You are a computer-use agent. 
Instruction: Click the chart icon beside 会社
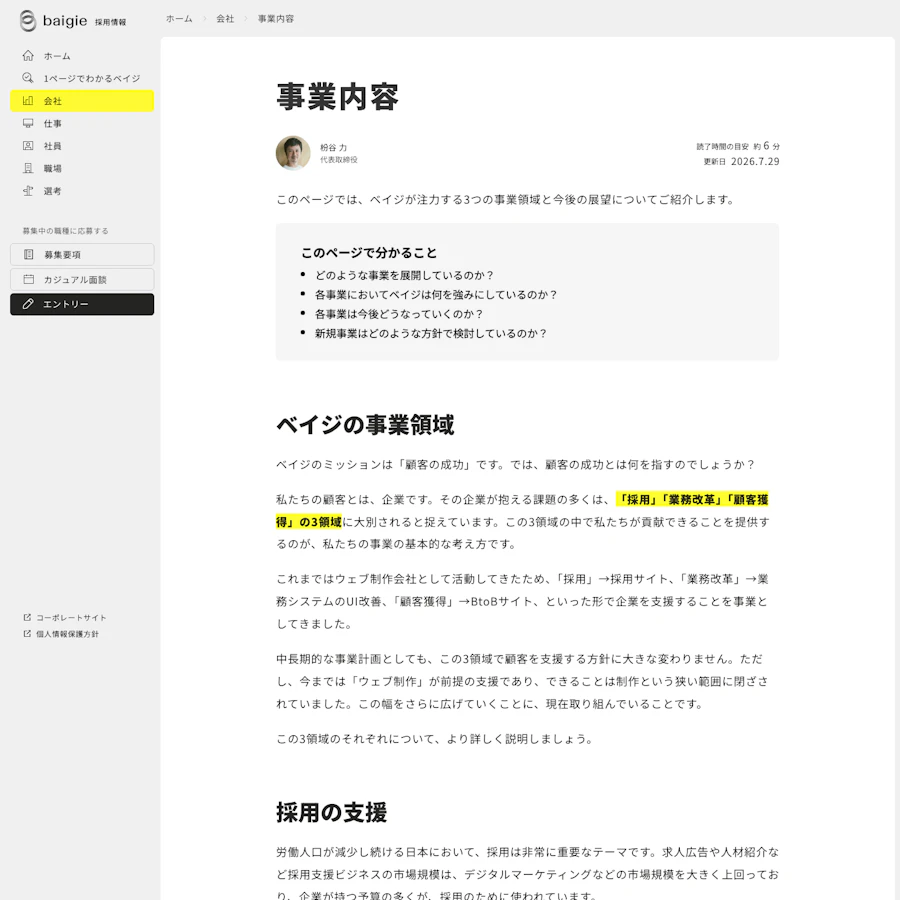28,100
